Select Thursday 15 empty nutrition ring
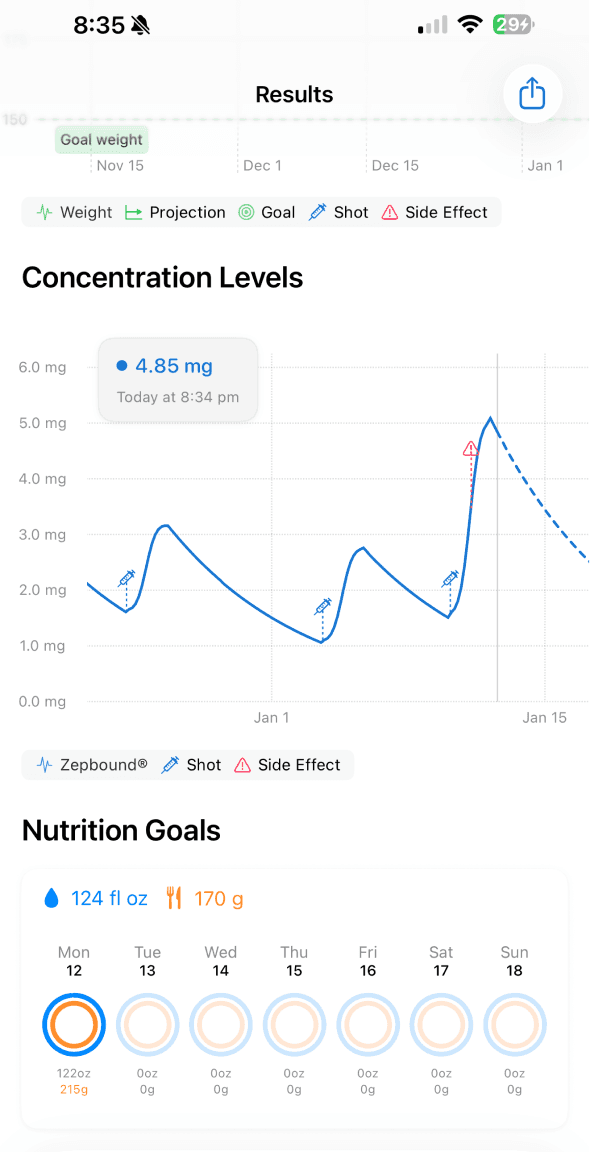The width and height of the screenshot is (590, 1152). (x=294, y=1024)
